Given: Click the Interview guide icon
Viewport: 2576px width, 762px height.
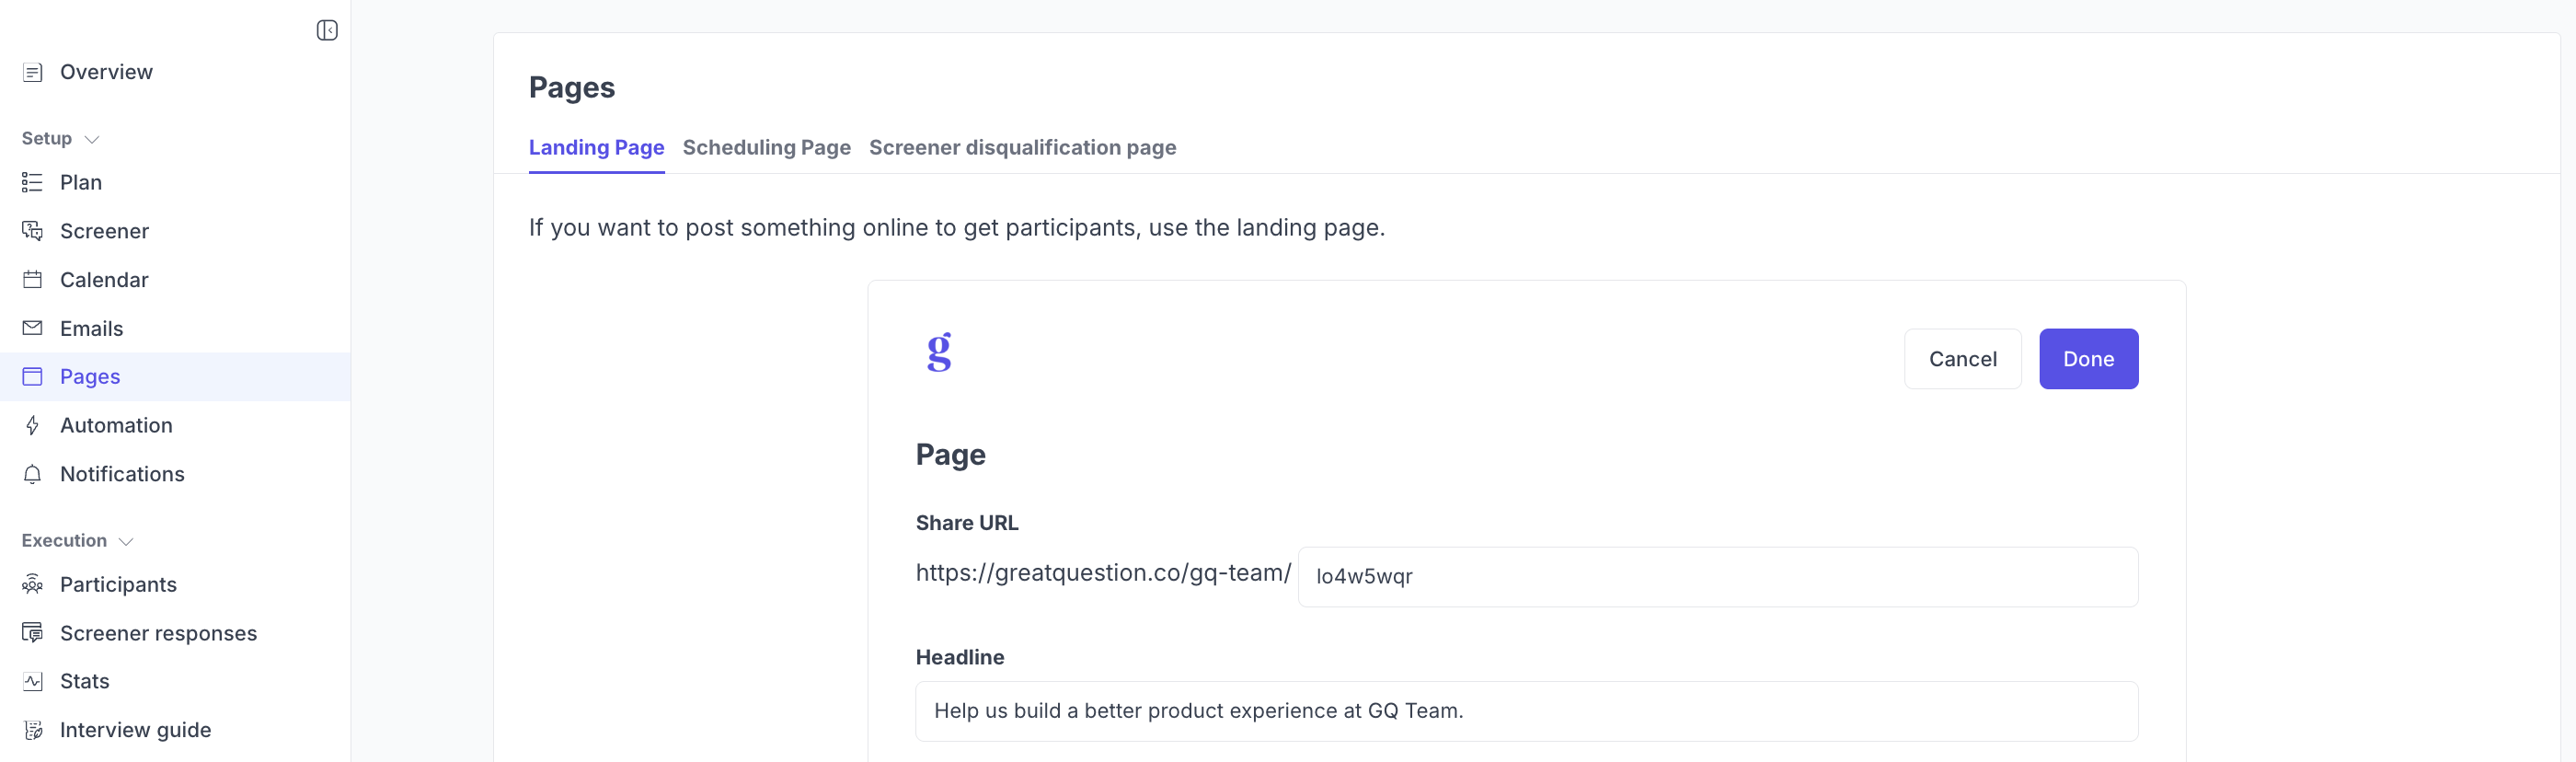Looking at the screenshot, I should tap(33, 730).
